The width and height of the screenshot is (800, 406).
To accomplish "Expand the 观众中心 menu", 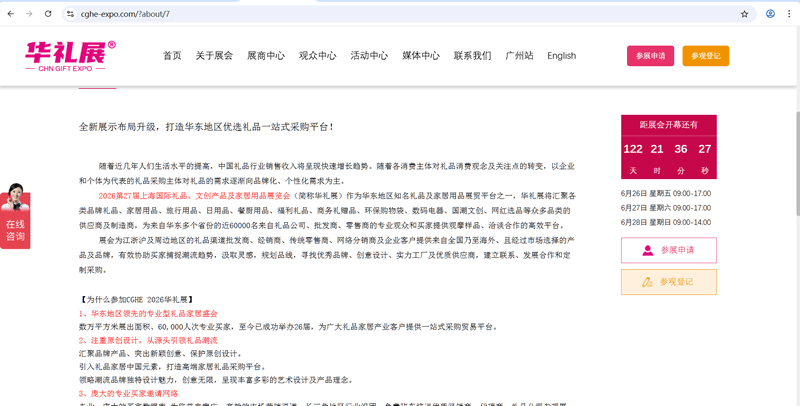I will (x=317, y=56).
